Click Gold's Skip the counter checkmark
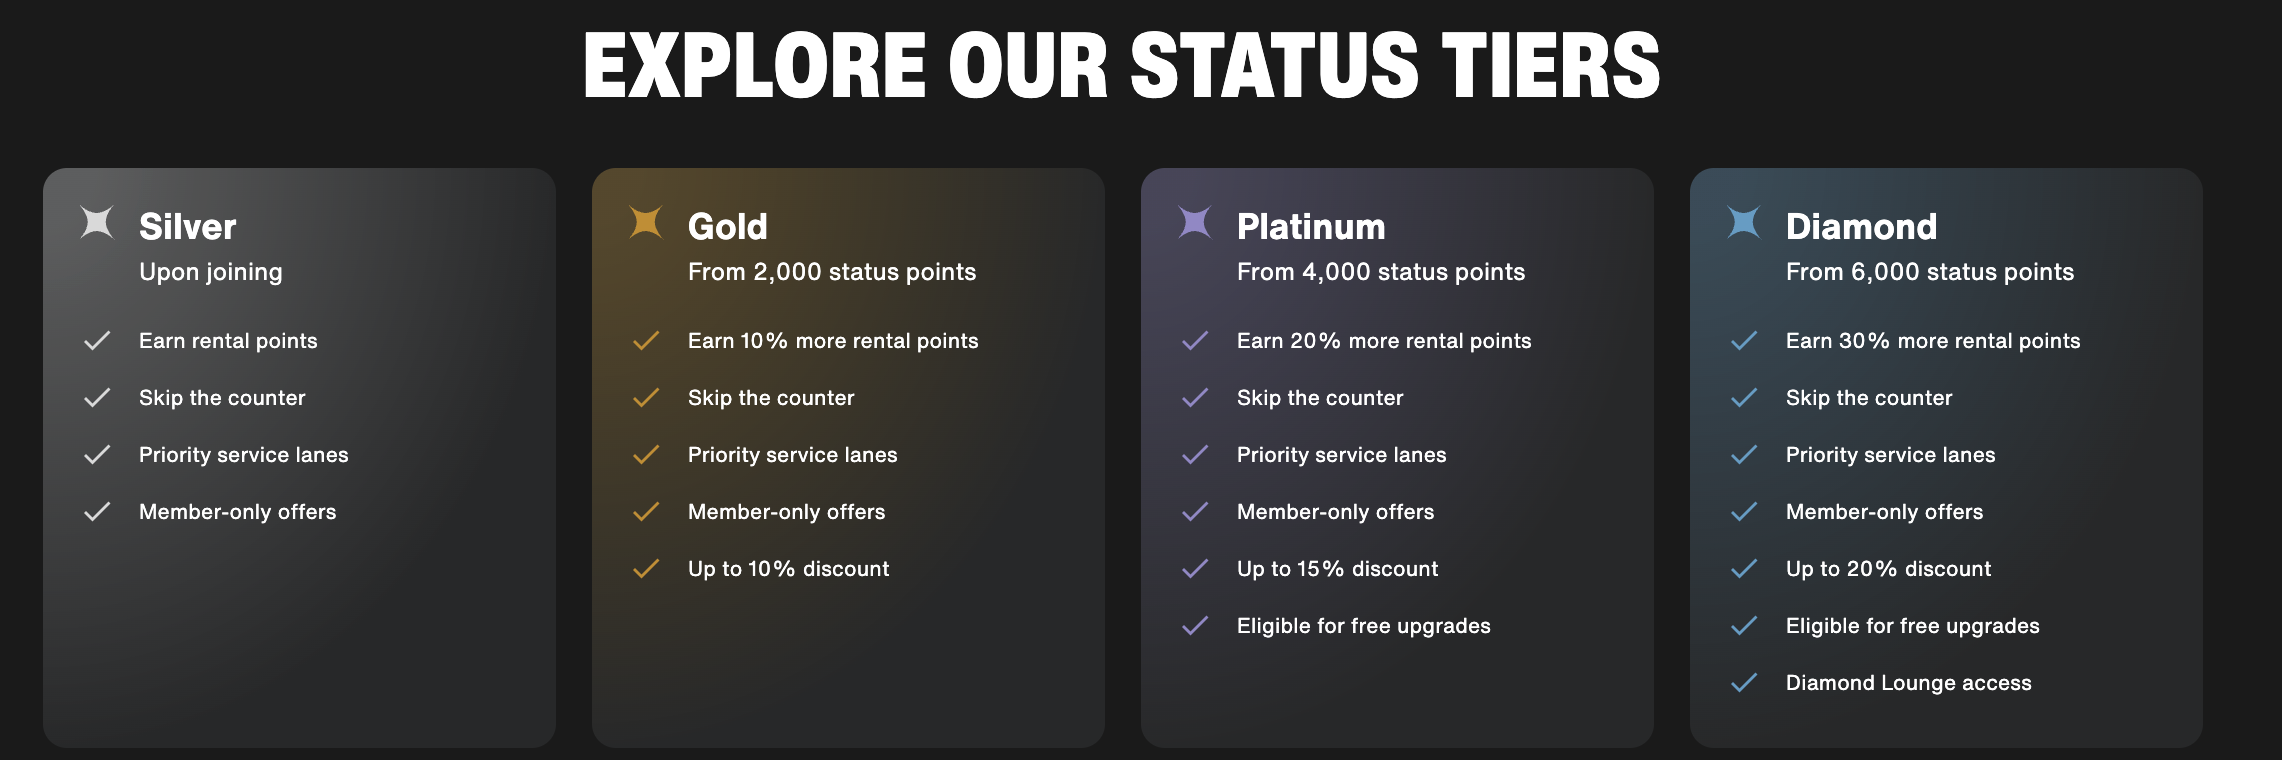The image size is (2282, 760). (646, 398)
